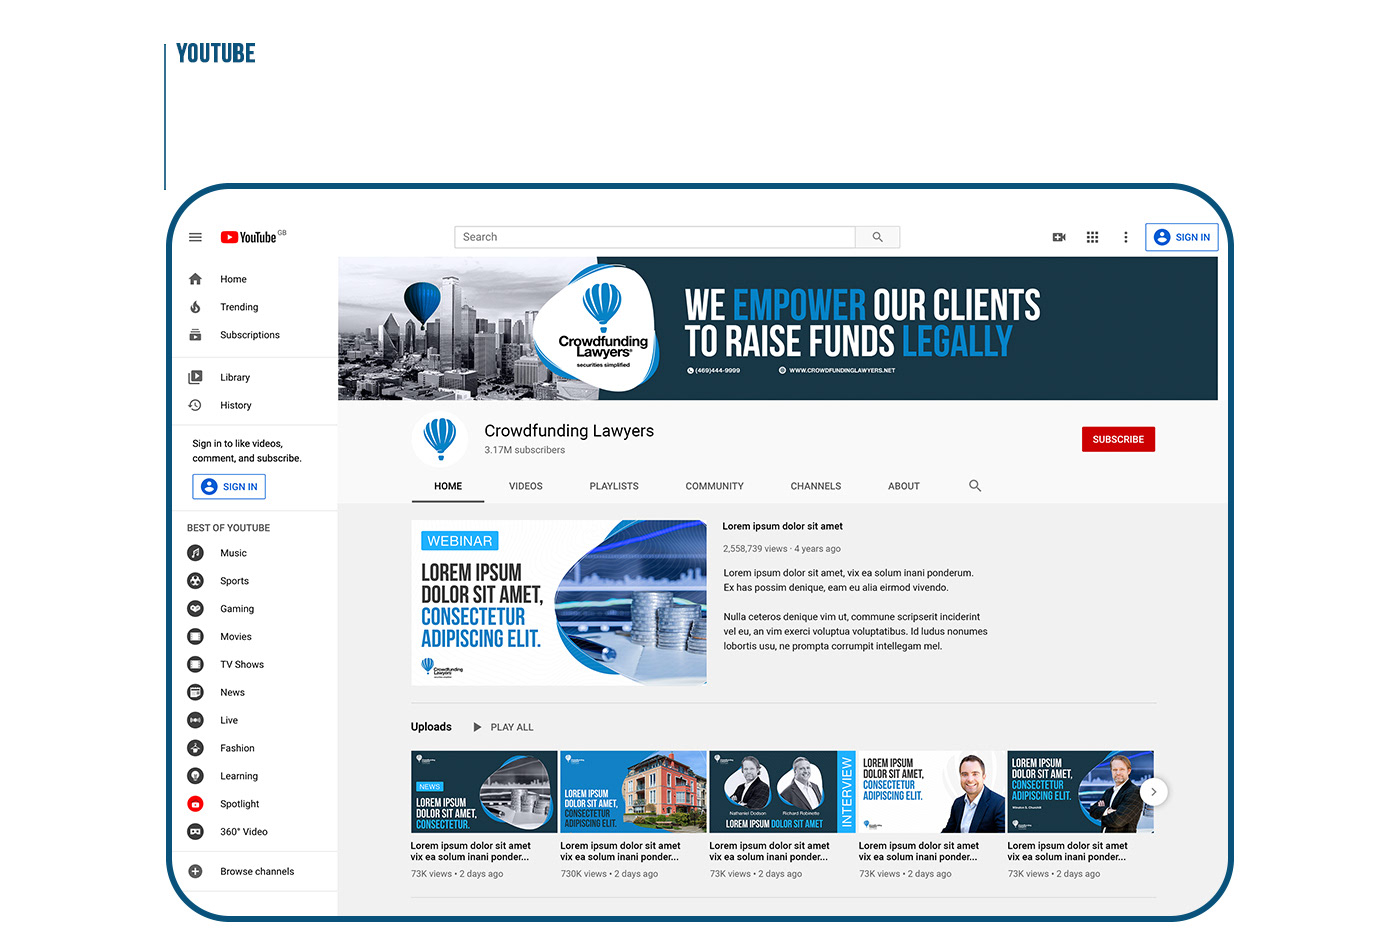Open the ABOUT tab
1400x936 pixels.
coord(904,486)
